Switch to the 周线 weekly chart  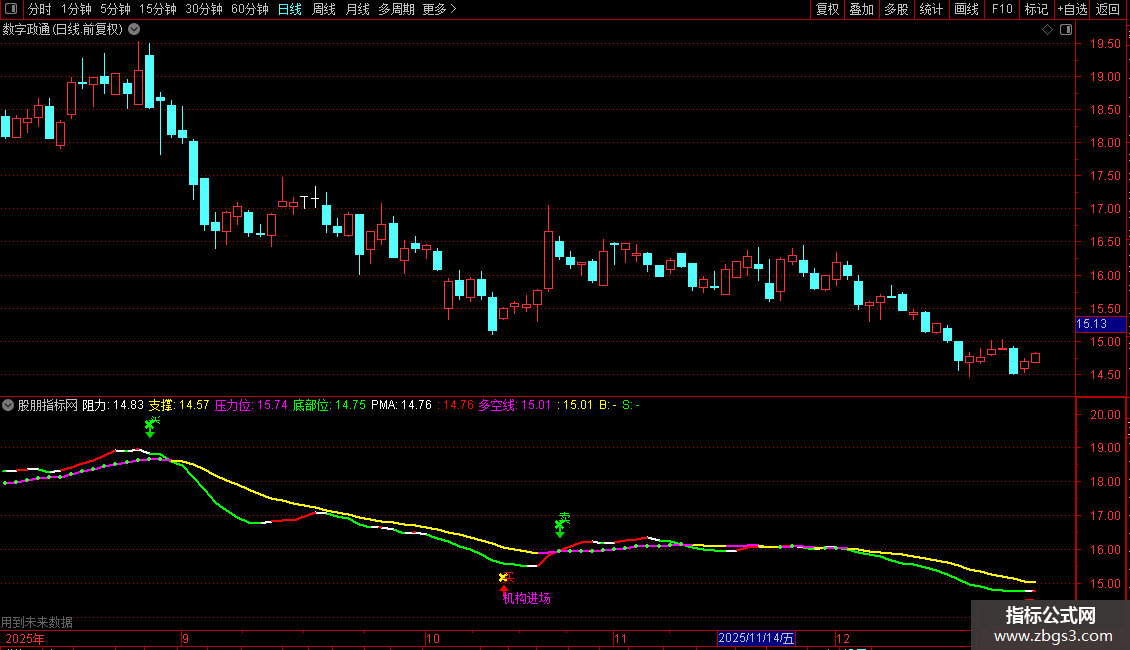tap(324, 9)
